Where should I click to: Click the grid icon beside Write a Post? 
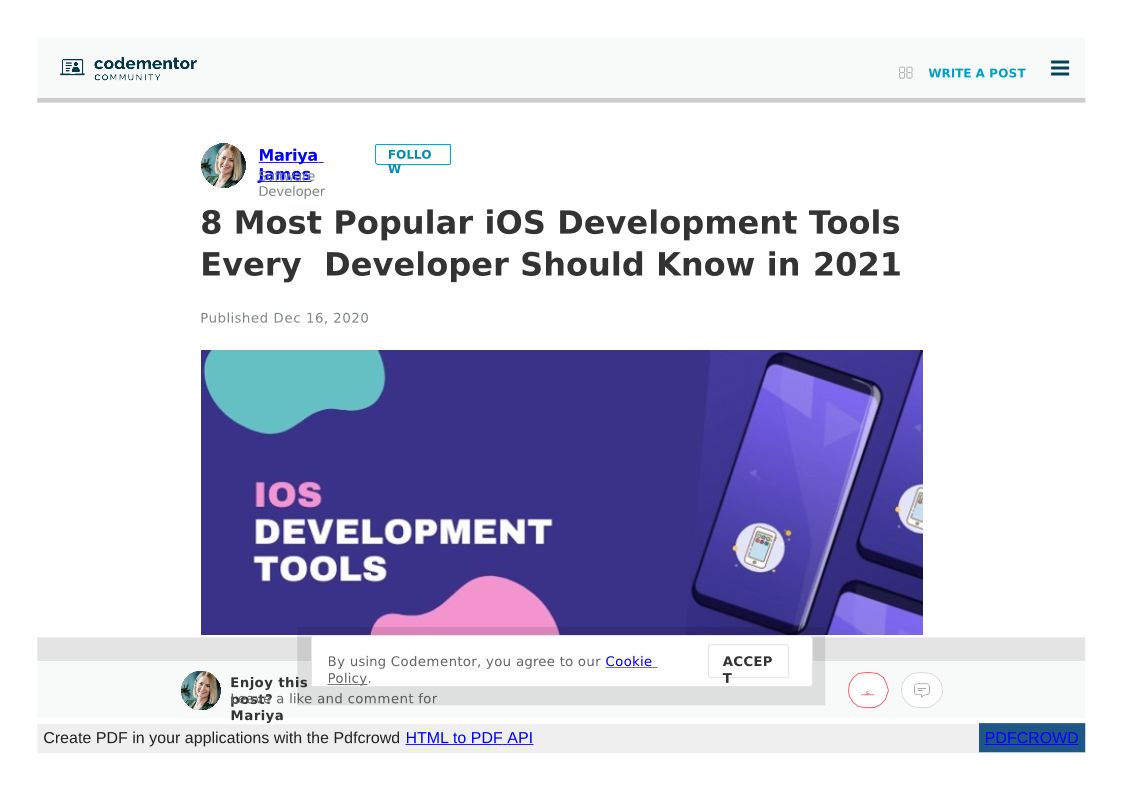905,73
